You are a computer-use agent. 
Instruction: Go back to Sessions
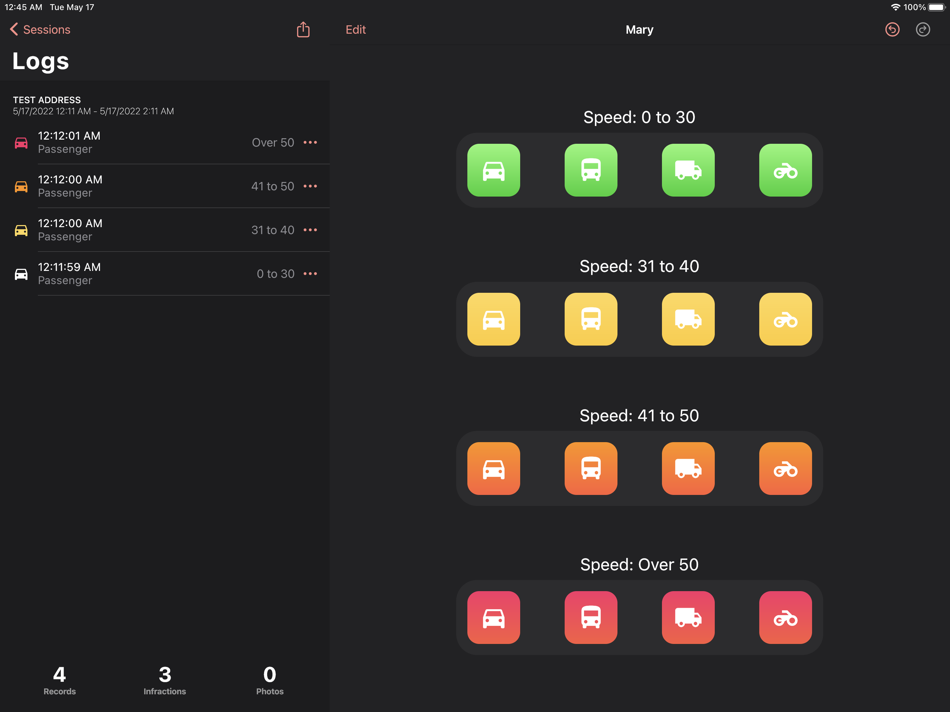pos(40,29)
